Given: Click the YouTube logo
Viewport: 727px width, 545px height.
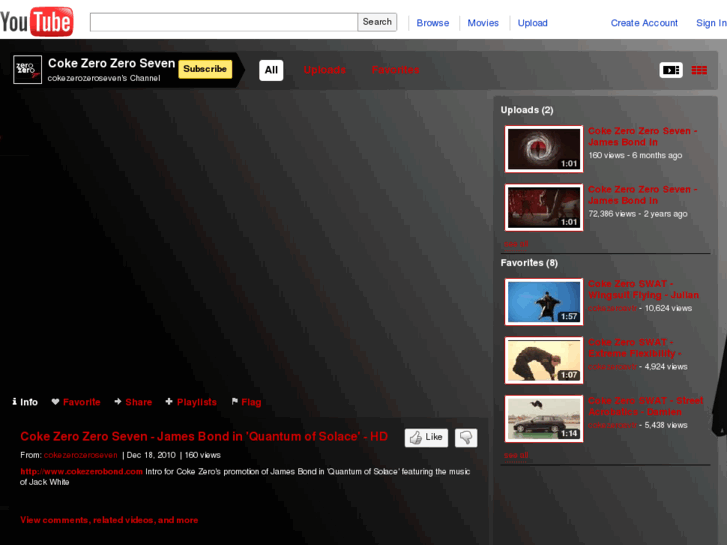Looking at the screenshot, I should (37, 21).
